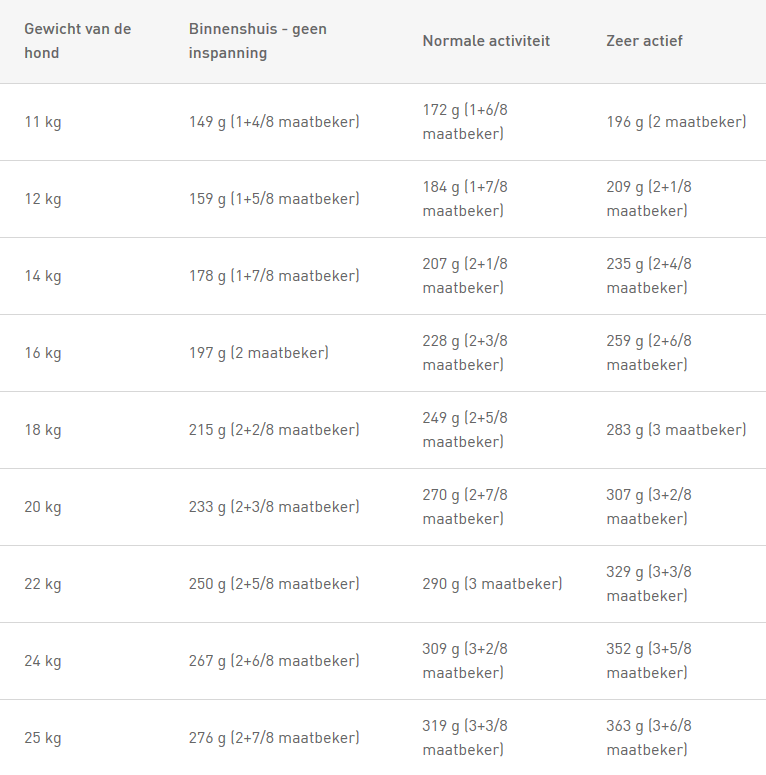Select the 'Binnenshuis - geen inspanning' header
This screenshot has height=775, width=766.
257,41
